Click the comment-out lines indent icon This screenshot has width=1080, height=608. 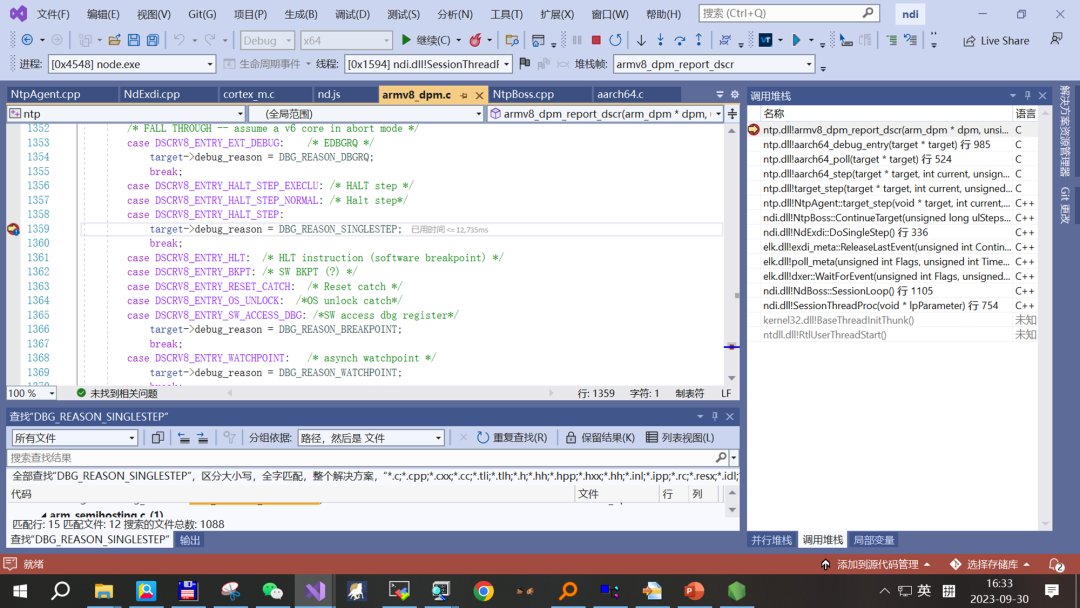[x=891, y=41]
